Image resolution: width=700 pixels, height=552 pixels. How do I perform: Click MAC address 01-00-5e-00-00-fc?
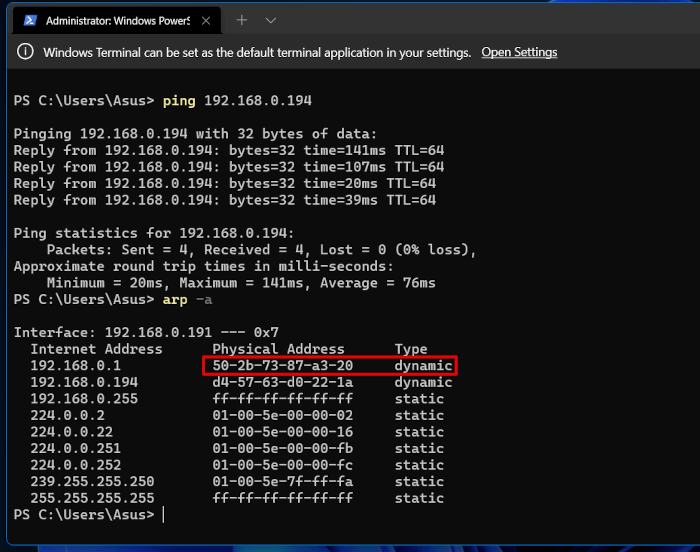[283, 464]
